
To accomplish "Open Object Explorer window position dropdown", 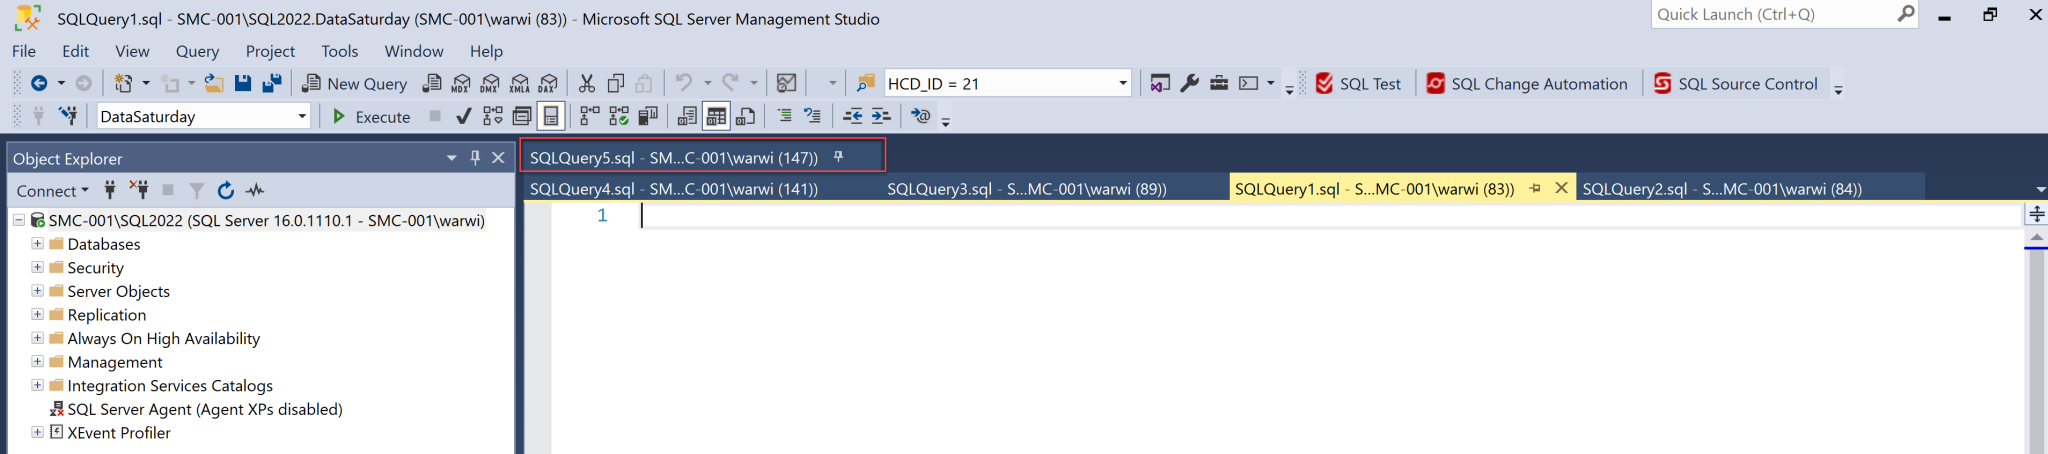I will click(x=451, y=158).
